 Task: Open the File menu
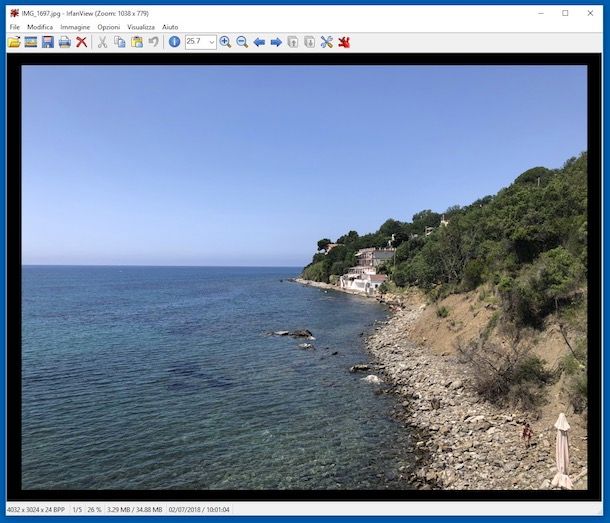pos(14,27)
